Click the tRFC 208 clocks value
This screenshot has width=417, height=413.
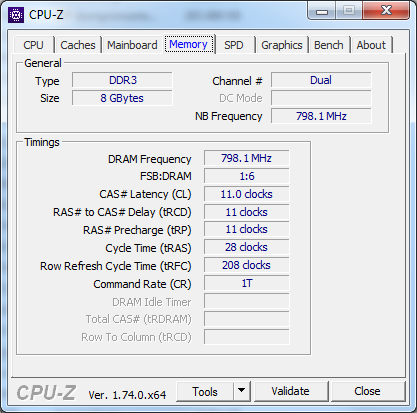point(247,265)
